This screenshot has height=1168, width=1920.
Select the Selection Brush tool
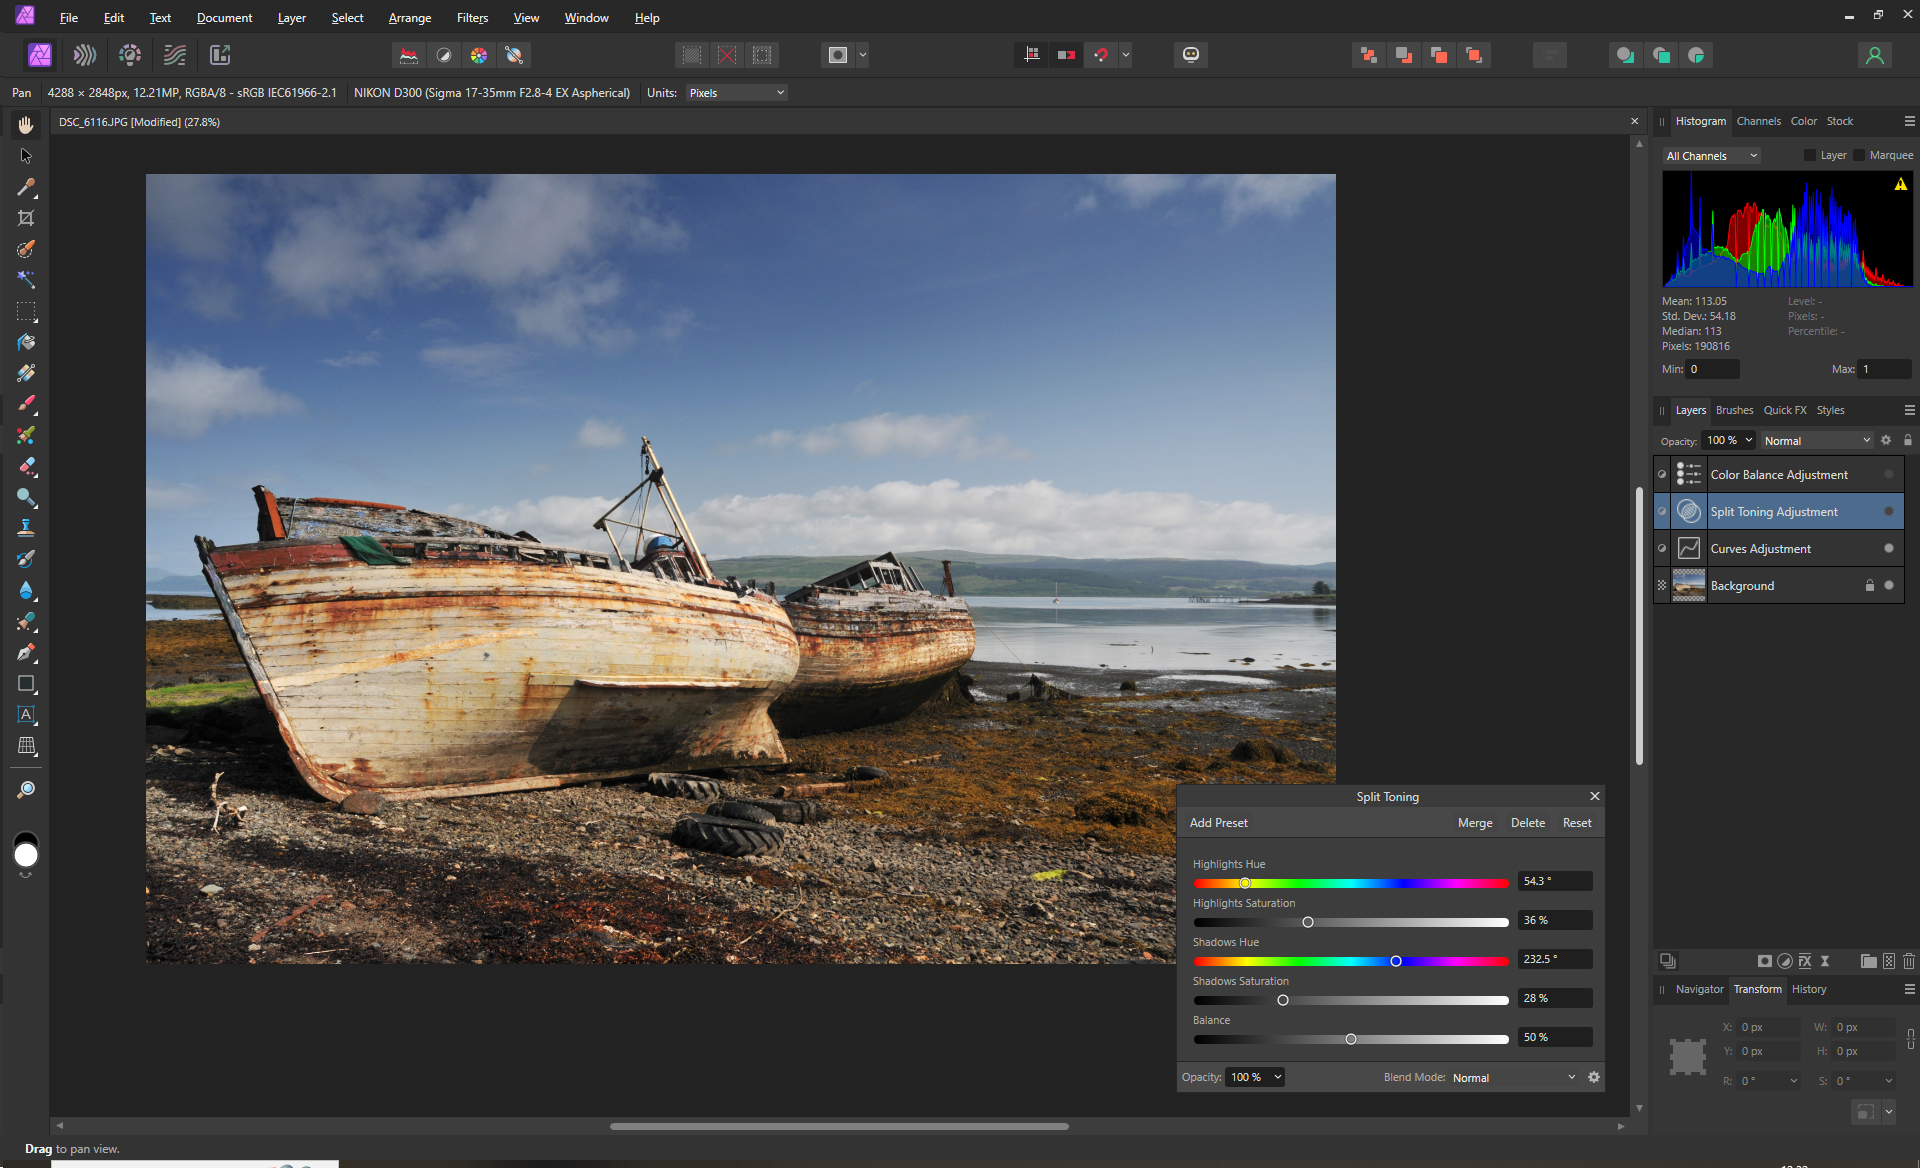click(x=26, y=249)
